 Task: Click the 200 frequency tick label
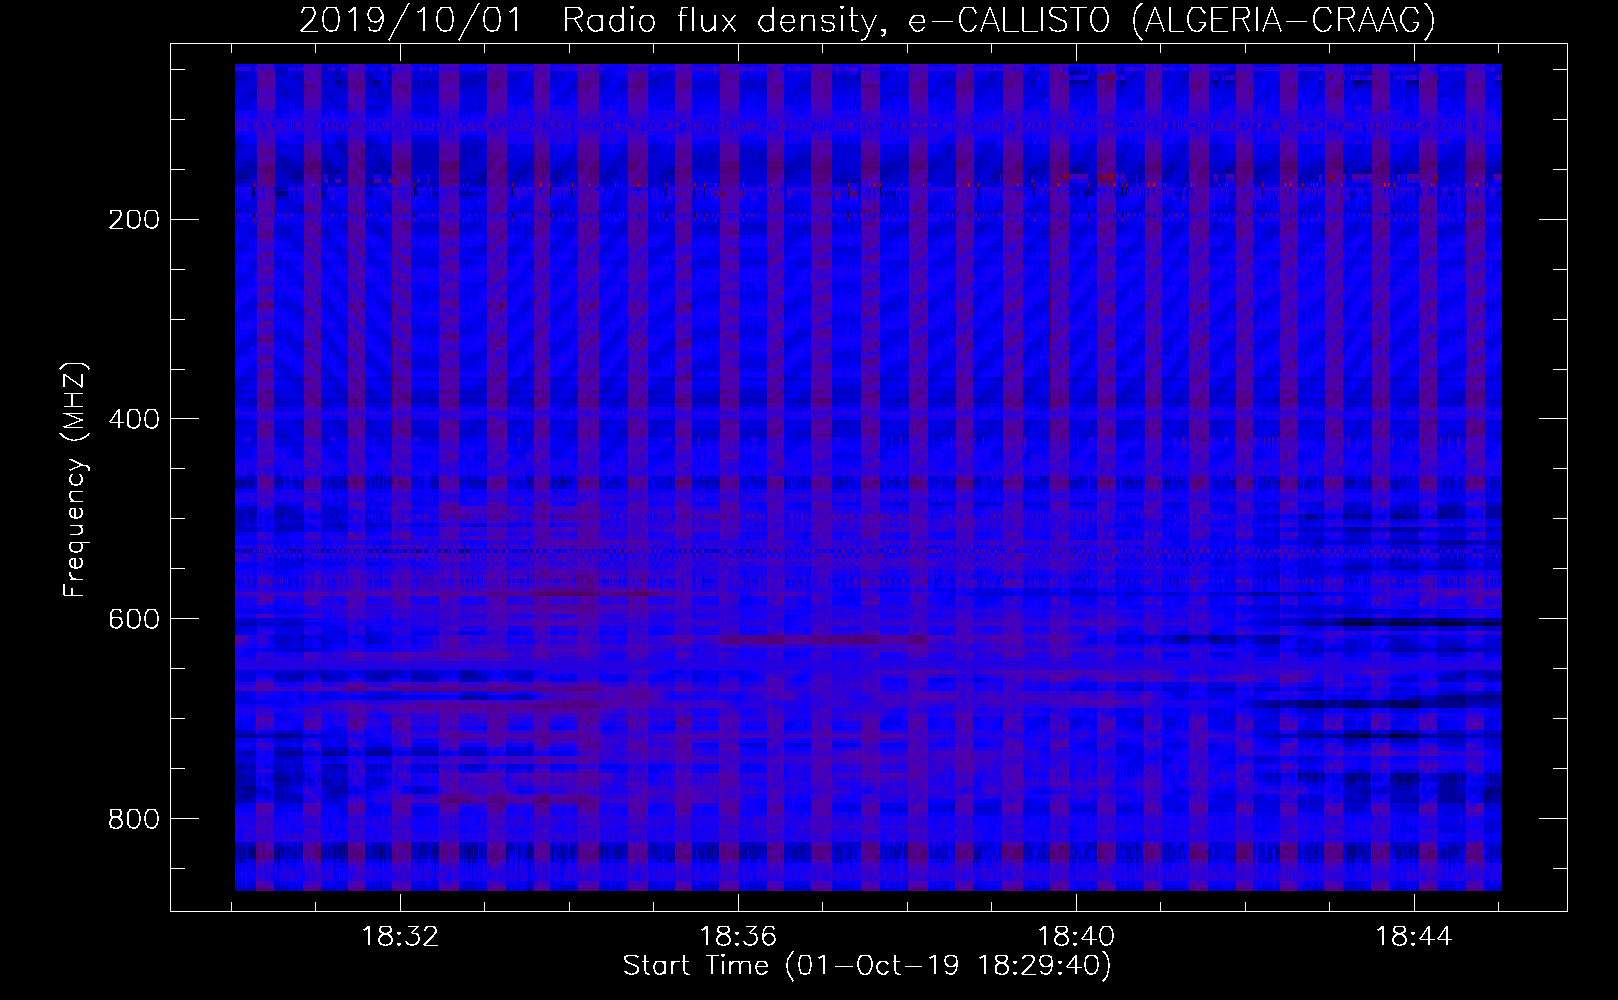tap(134, 219)
